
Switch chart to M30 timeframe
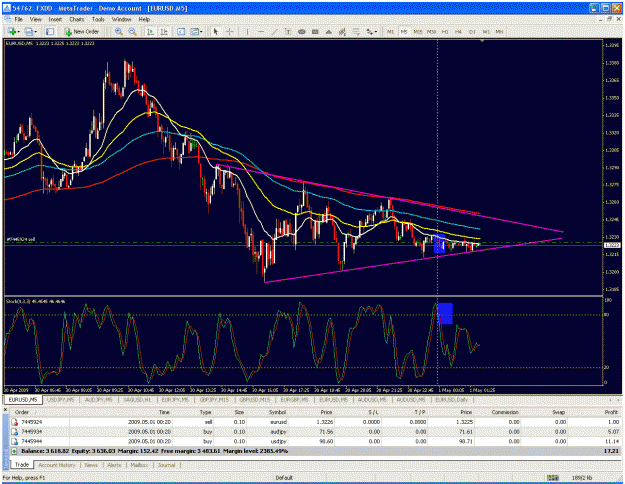tap(431, 31)
